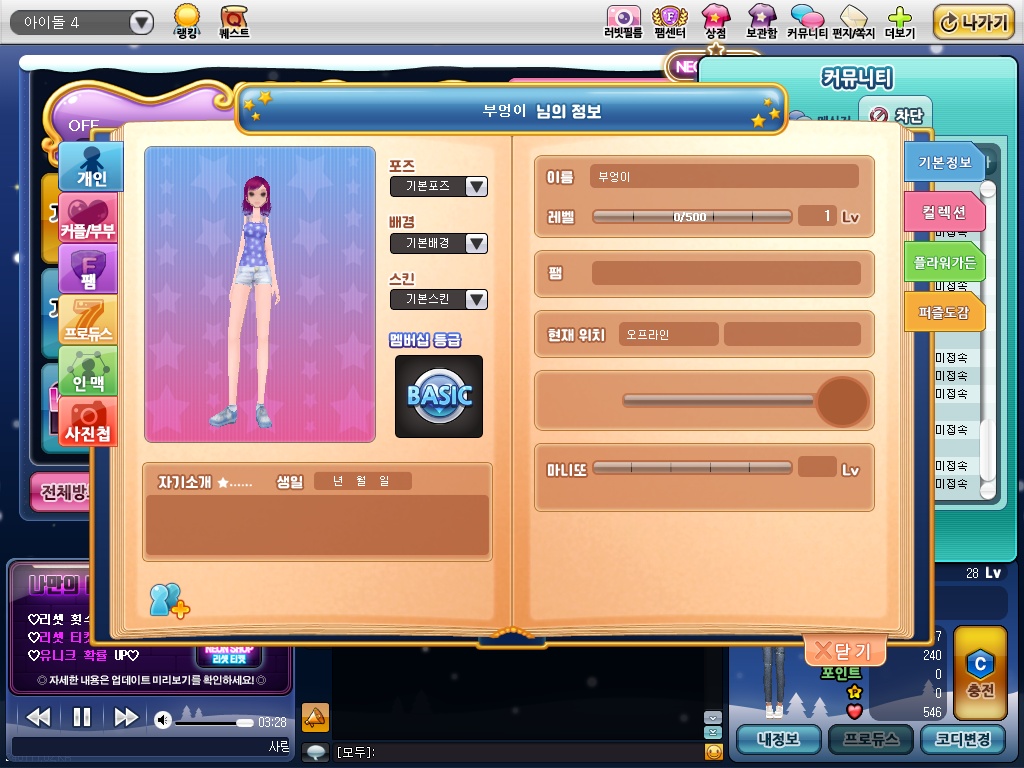Select the 사진첩 side tab
The width and height of the screenshot is (1024, 768).
pyautogui.click(x=88, y=421)
